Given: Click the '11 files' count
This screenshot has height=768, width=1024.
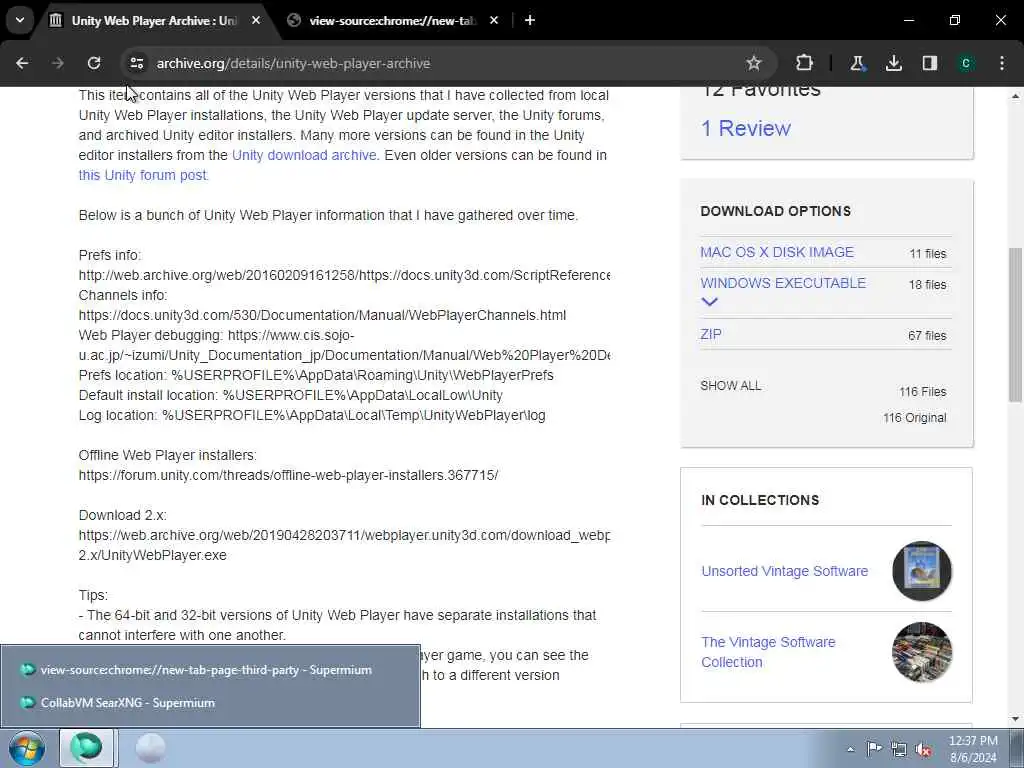Looking at the screenshot, I should coord(927,253).
